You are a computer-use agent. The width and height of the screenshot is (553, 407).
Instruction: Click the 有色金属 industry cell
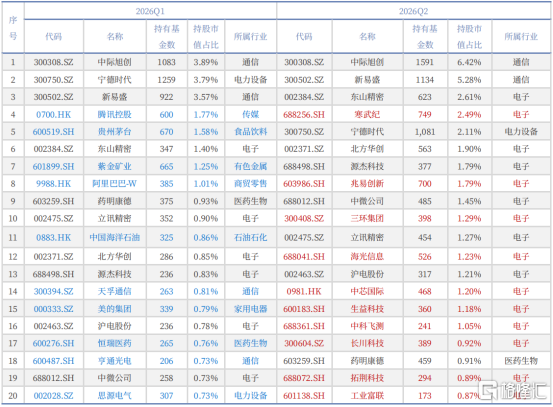250,166
